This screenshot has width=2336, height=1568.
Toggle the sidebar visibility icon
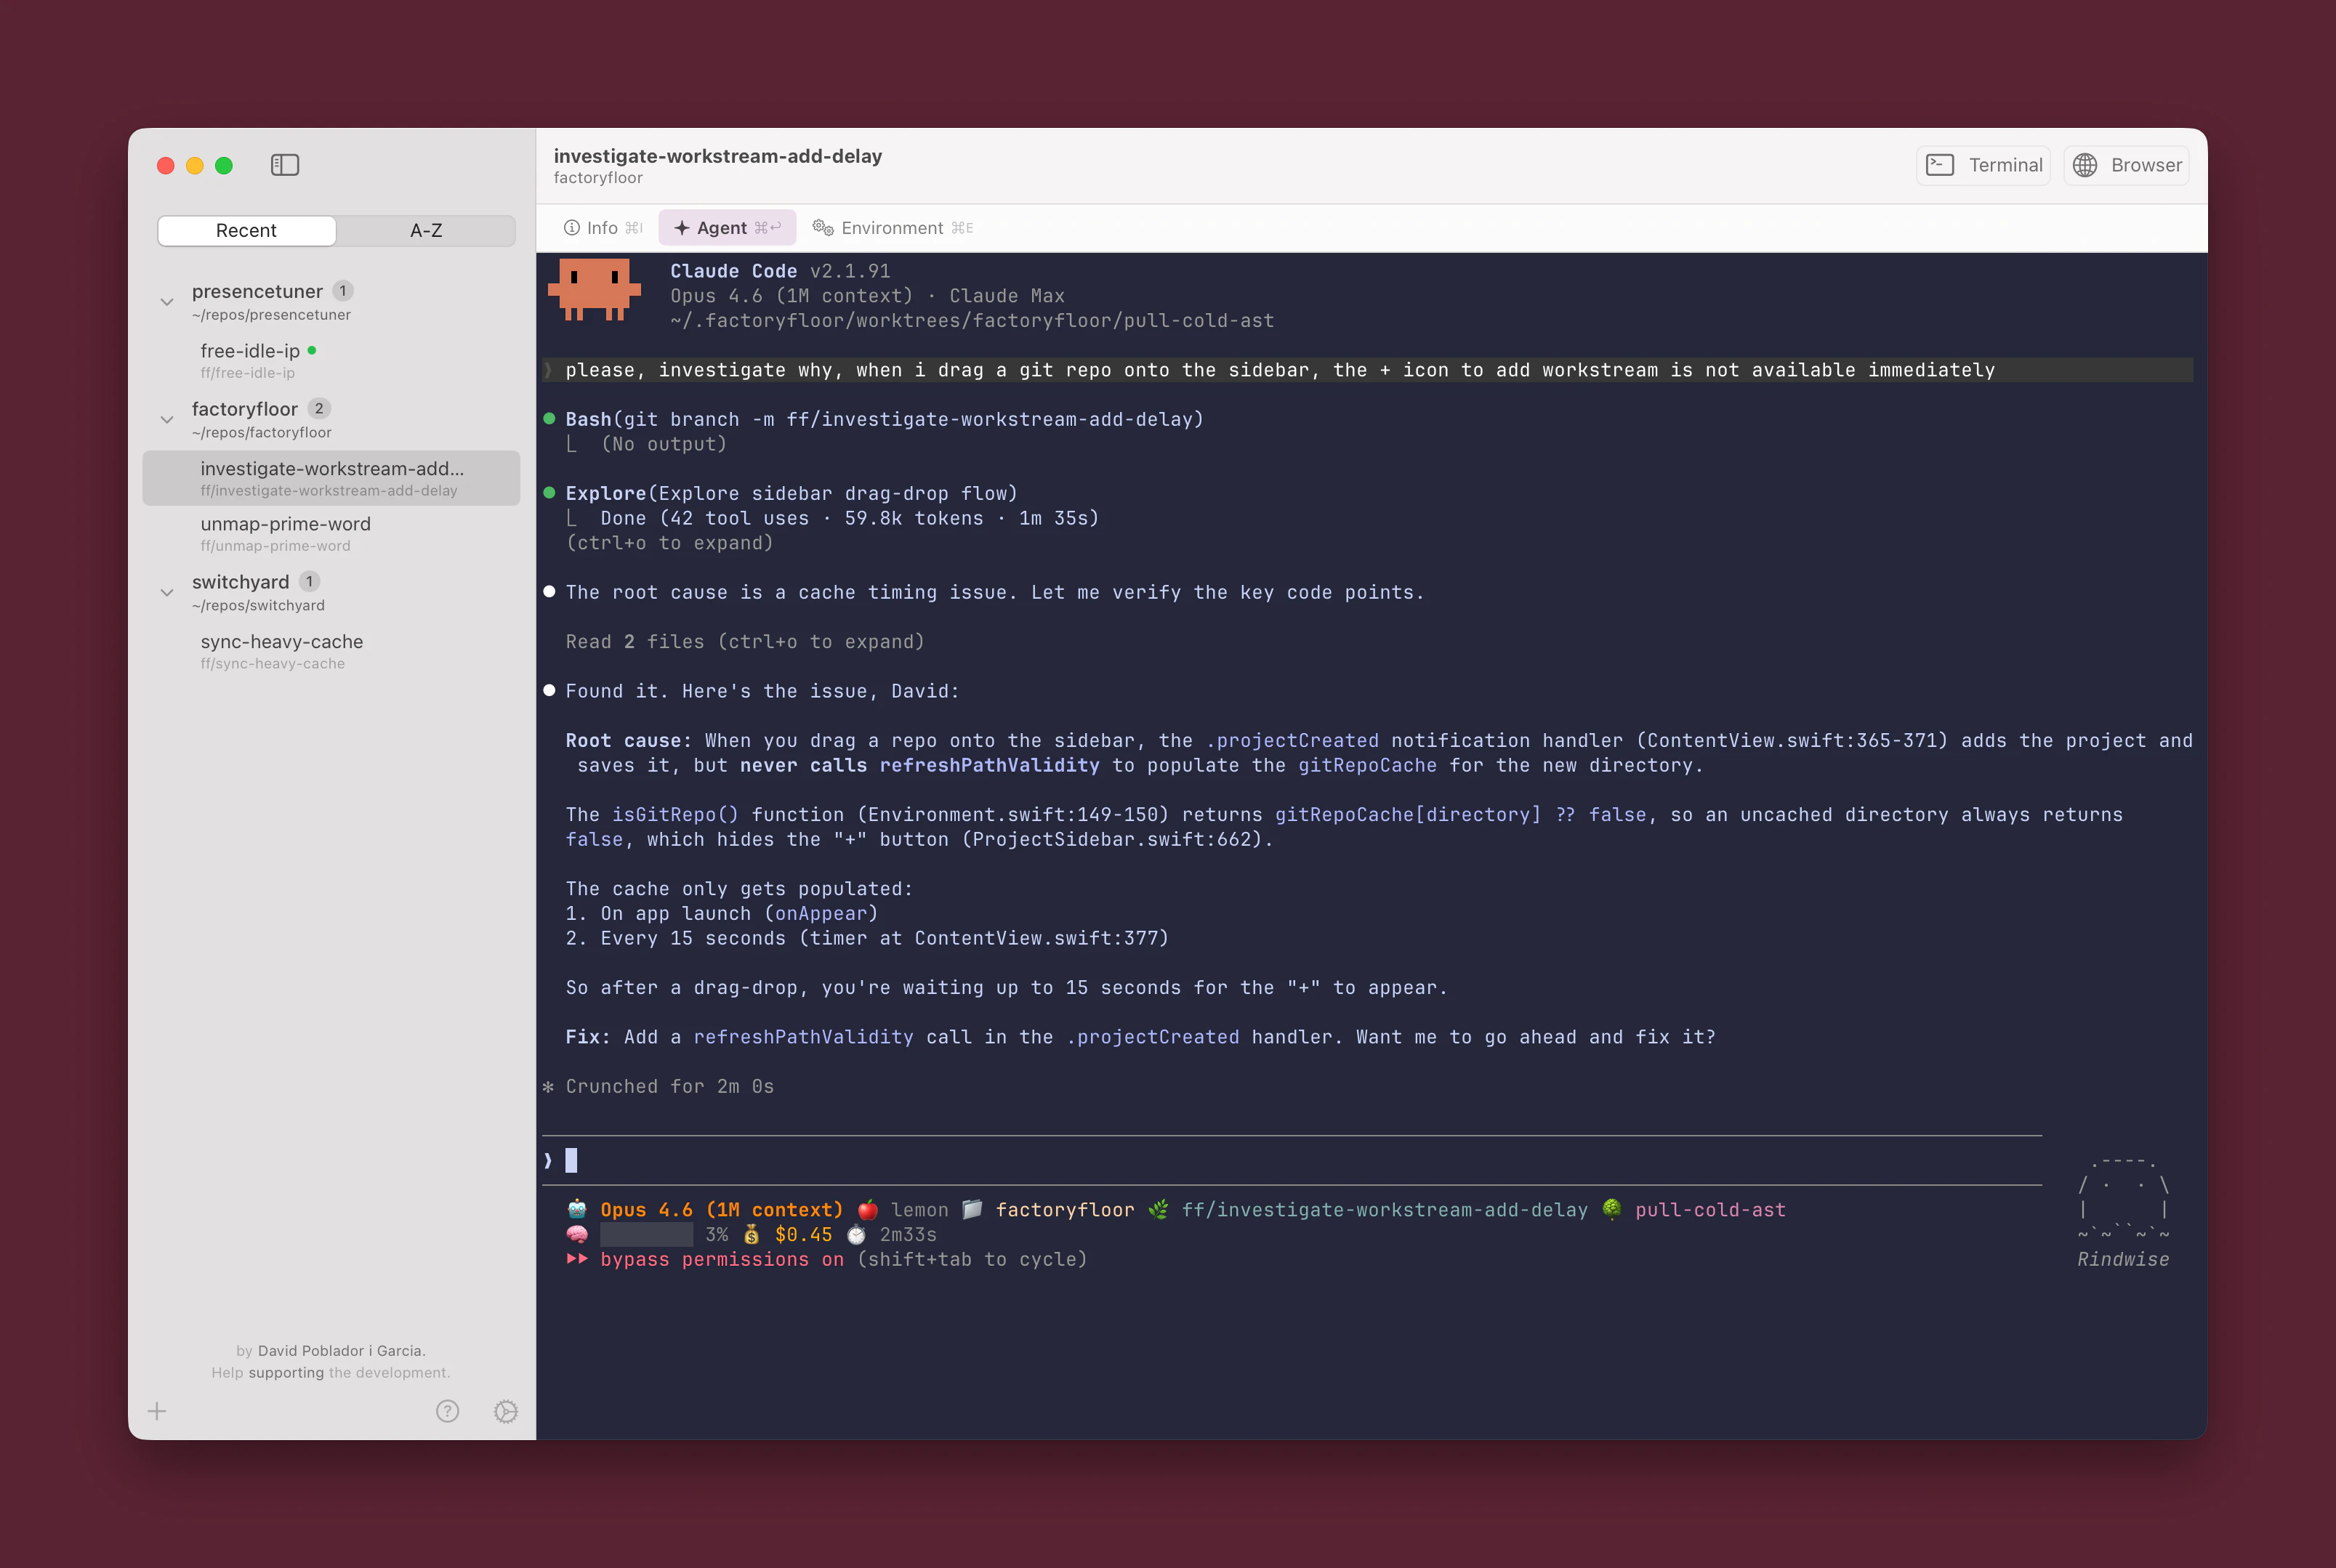[285, 165]
